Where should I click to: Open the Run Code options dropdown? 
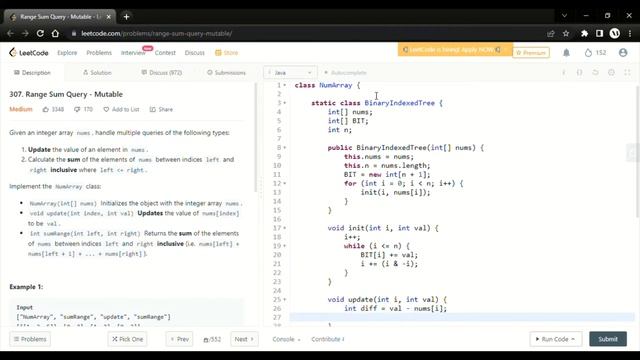pyautogui.click(x=573, y=339)
